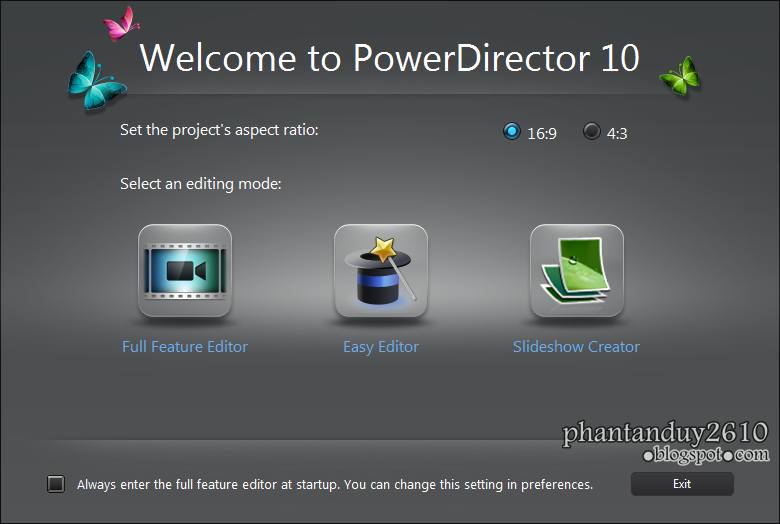Select the 16:9 aspect ratio radio button

pos(511,131)
